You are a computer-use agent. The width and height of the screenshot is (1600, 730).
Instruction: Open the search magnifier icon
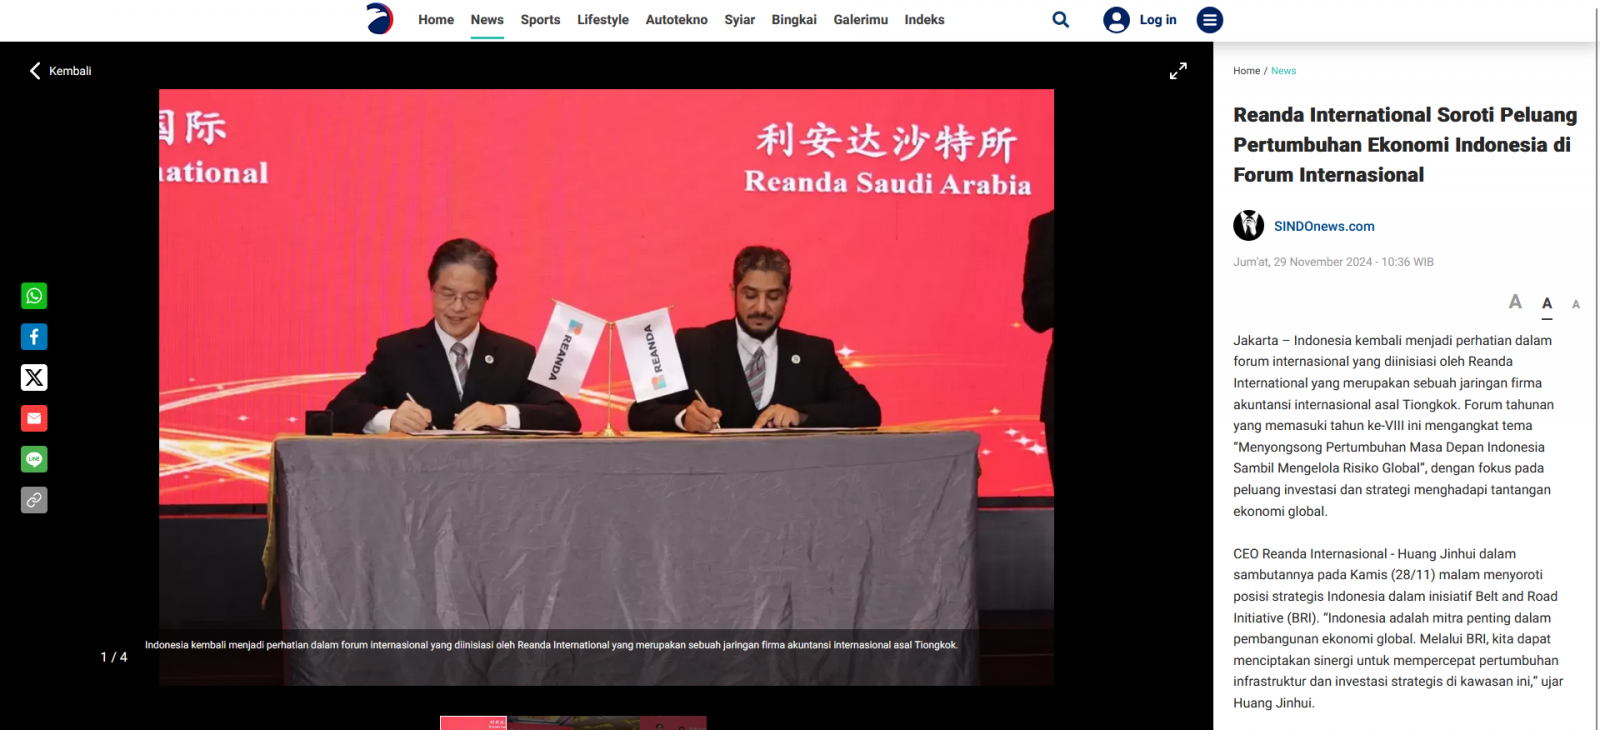pos(1061,19)
